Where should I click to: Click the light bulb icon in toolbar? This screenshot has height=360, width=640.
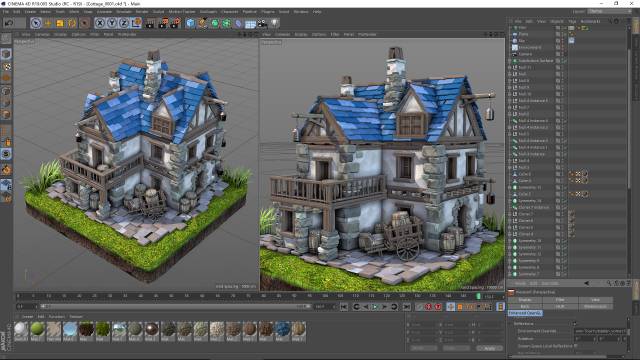tap(275, 23)
